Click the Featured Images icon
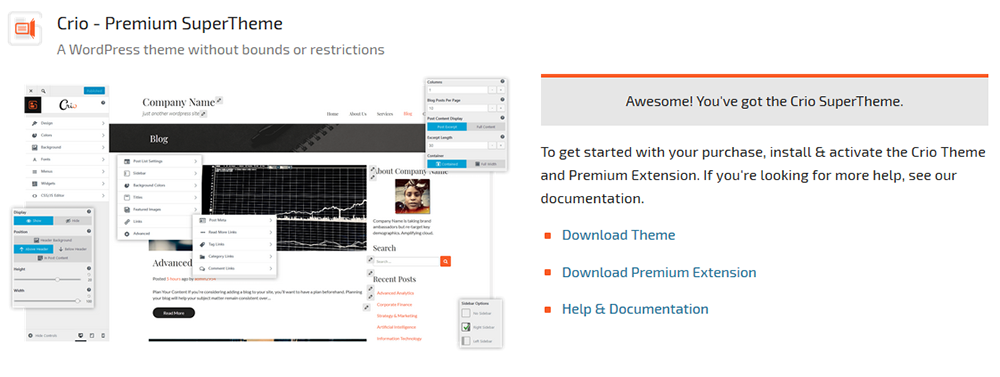Image resolution: width=1000 pixels, height=377 pixels. pos(126,209)
